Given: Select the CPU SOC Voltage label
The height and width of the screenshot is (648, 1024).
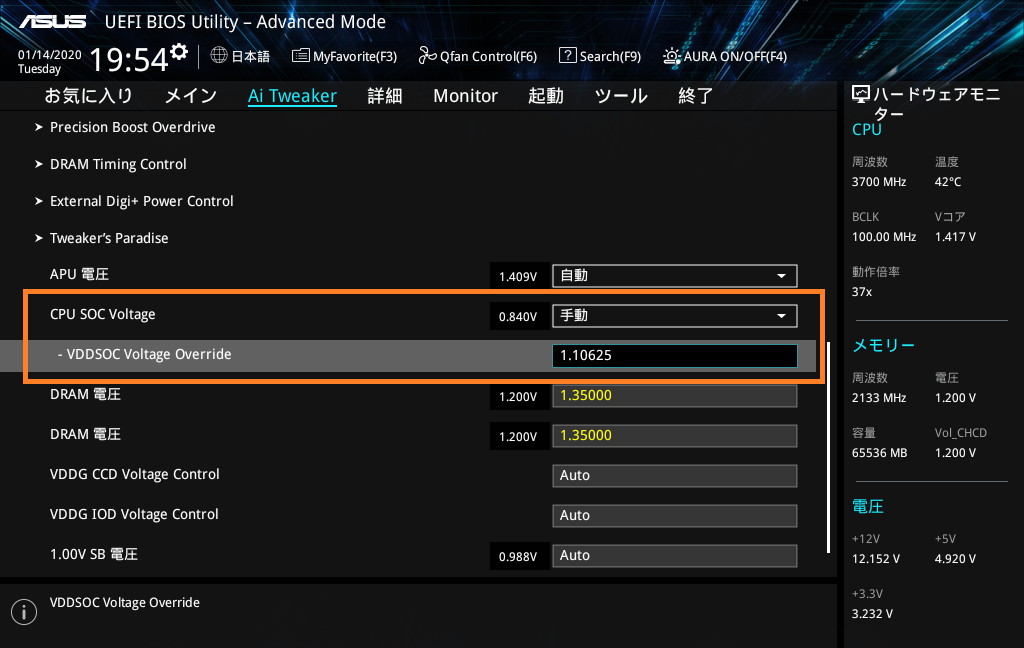Looking at the screenshot, I should click(103, 314).
